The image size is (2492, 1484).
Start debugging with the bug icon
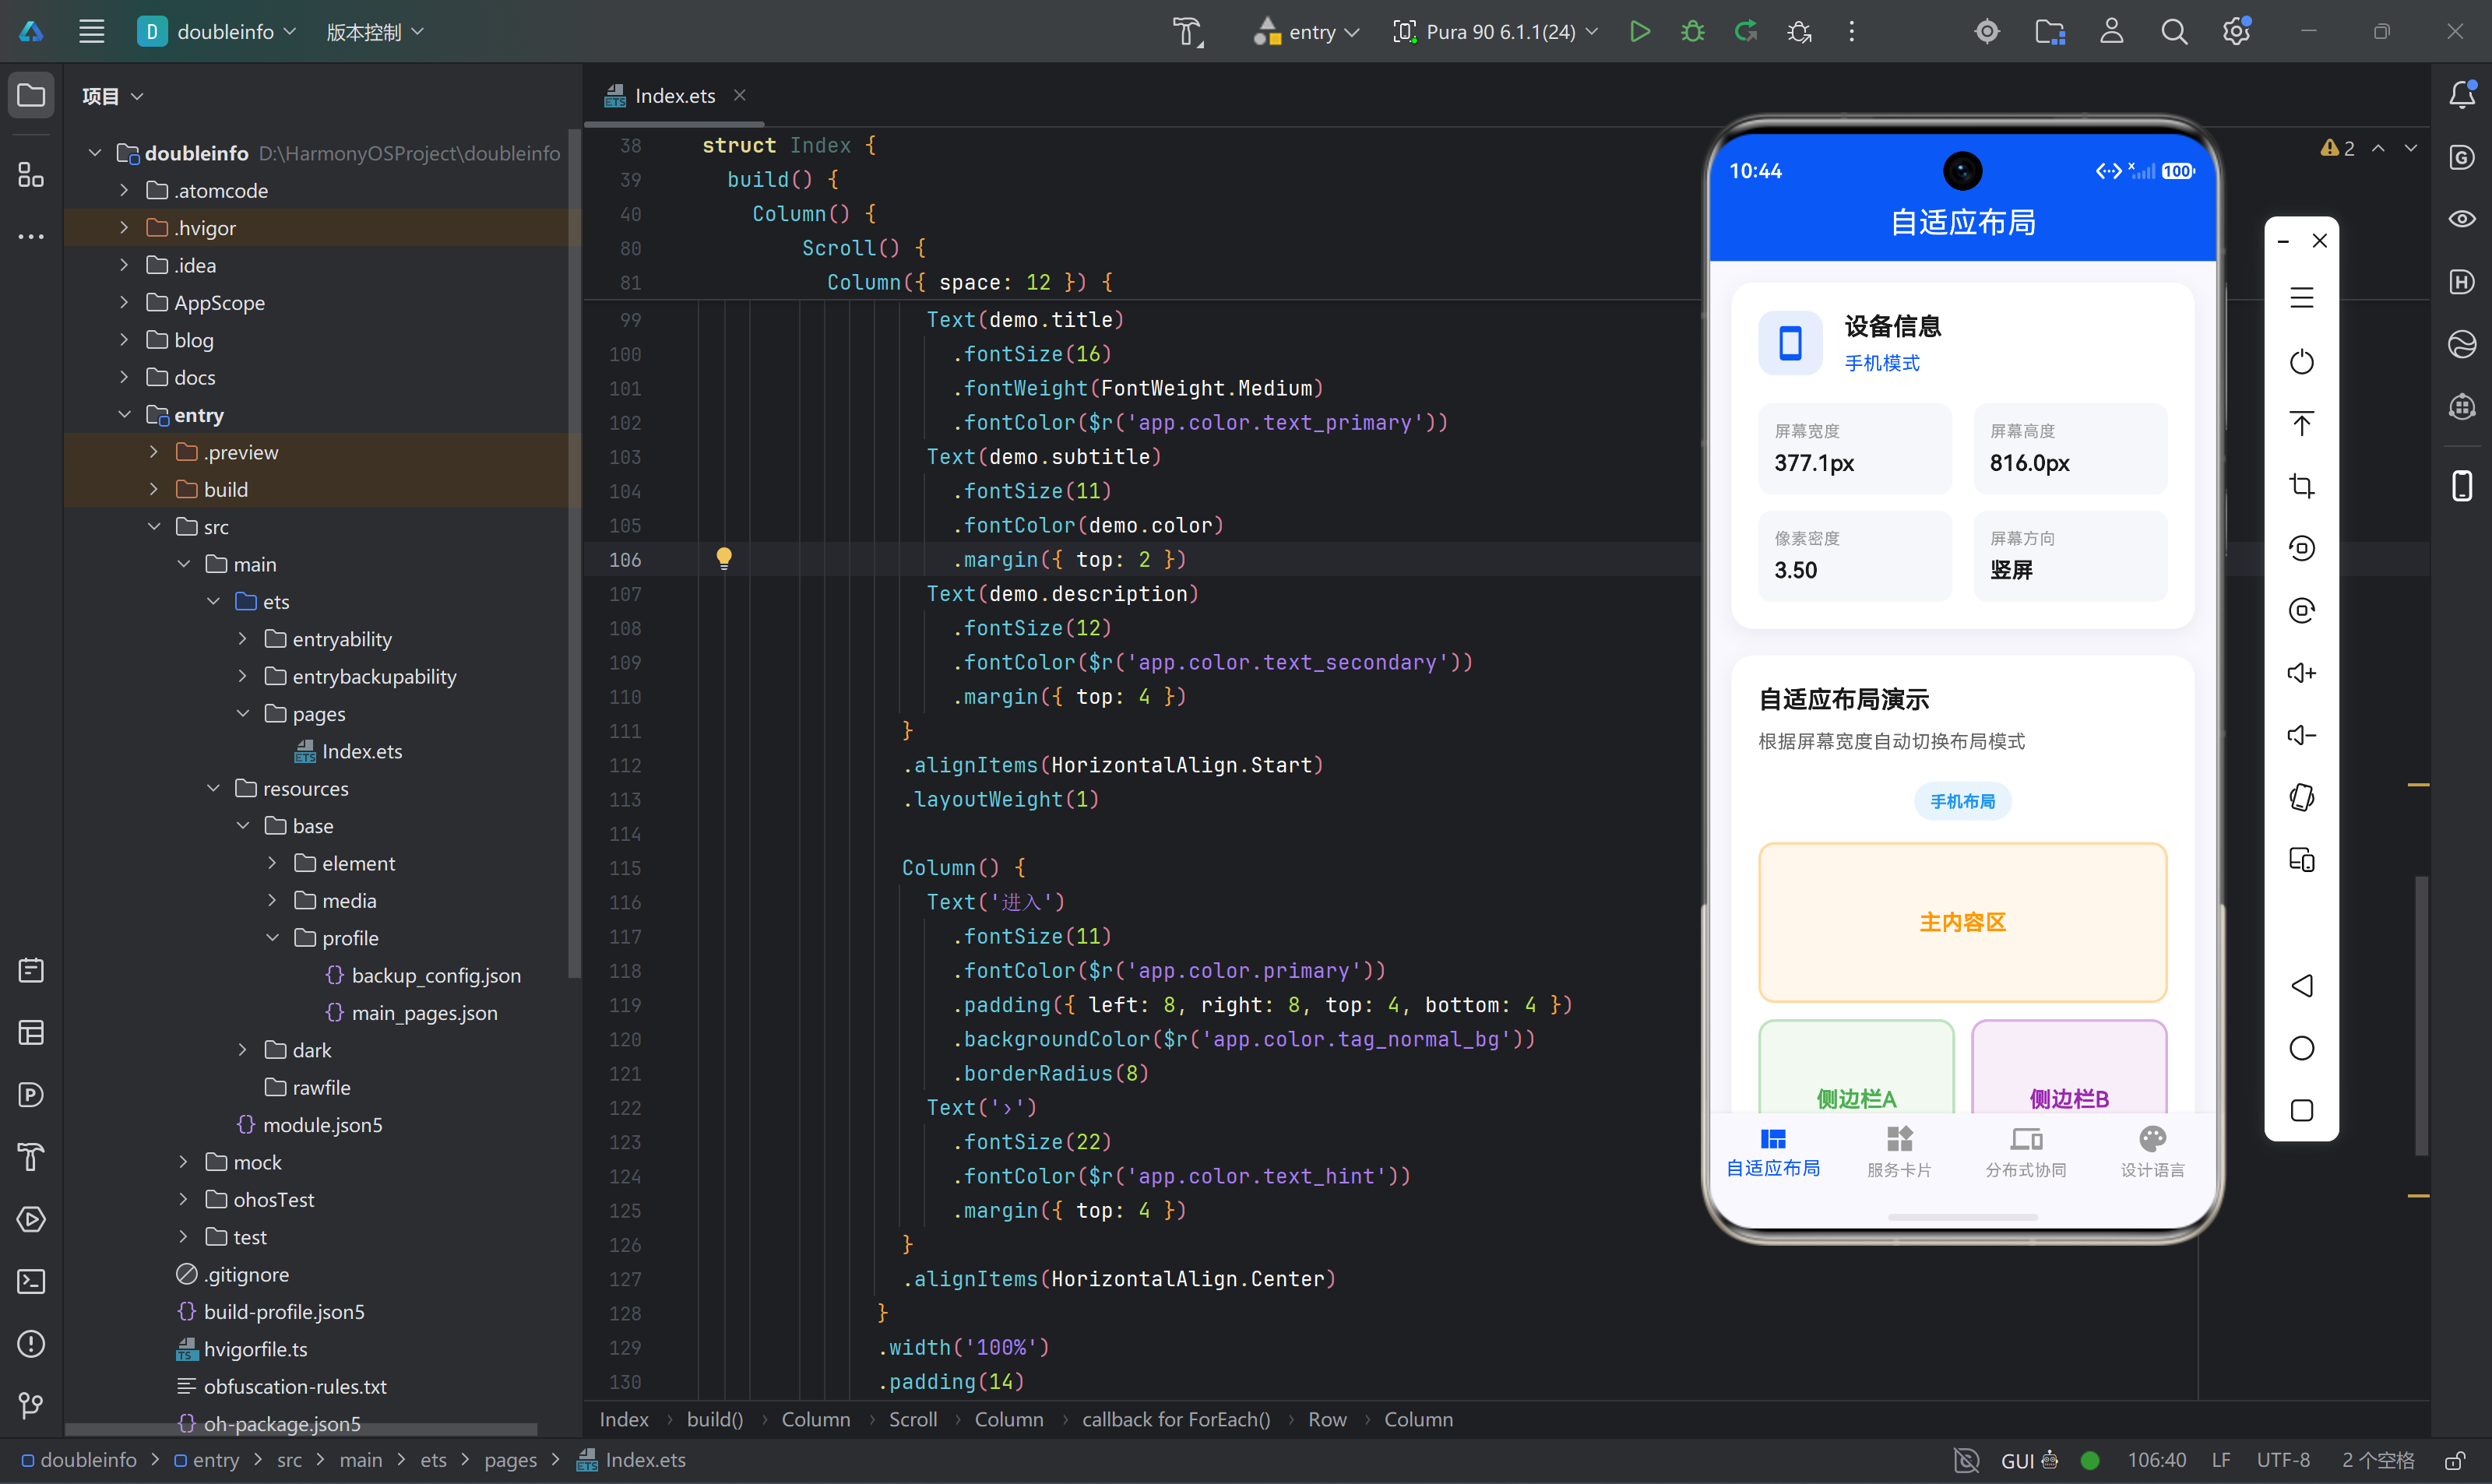coord(1692,32)
